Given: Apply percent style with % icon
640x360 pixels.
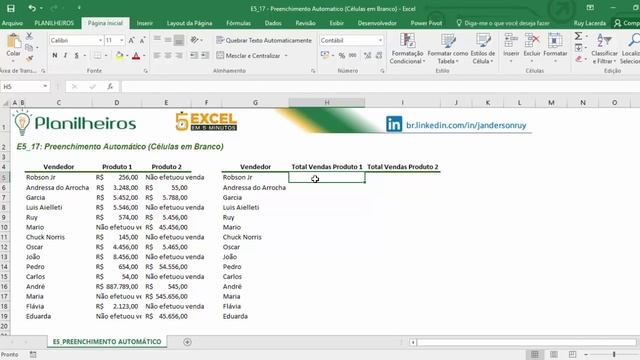Looking at the screenshot, I should point(342,56).
